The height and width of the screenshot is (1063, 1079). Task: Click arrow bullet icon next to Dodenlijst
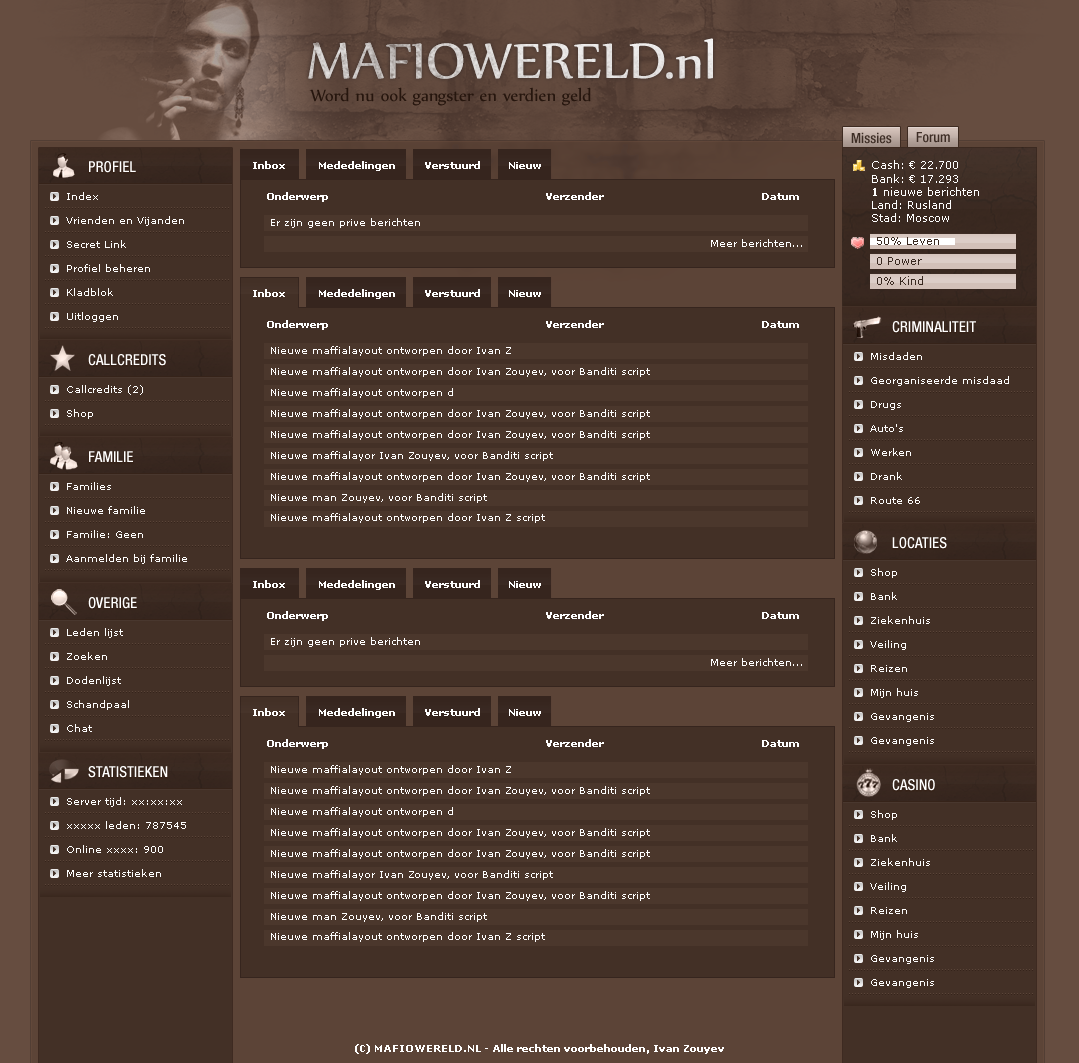click(54, 681)
